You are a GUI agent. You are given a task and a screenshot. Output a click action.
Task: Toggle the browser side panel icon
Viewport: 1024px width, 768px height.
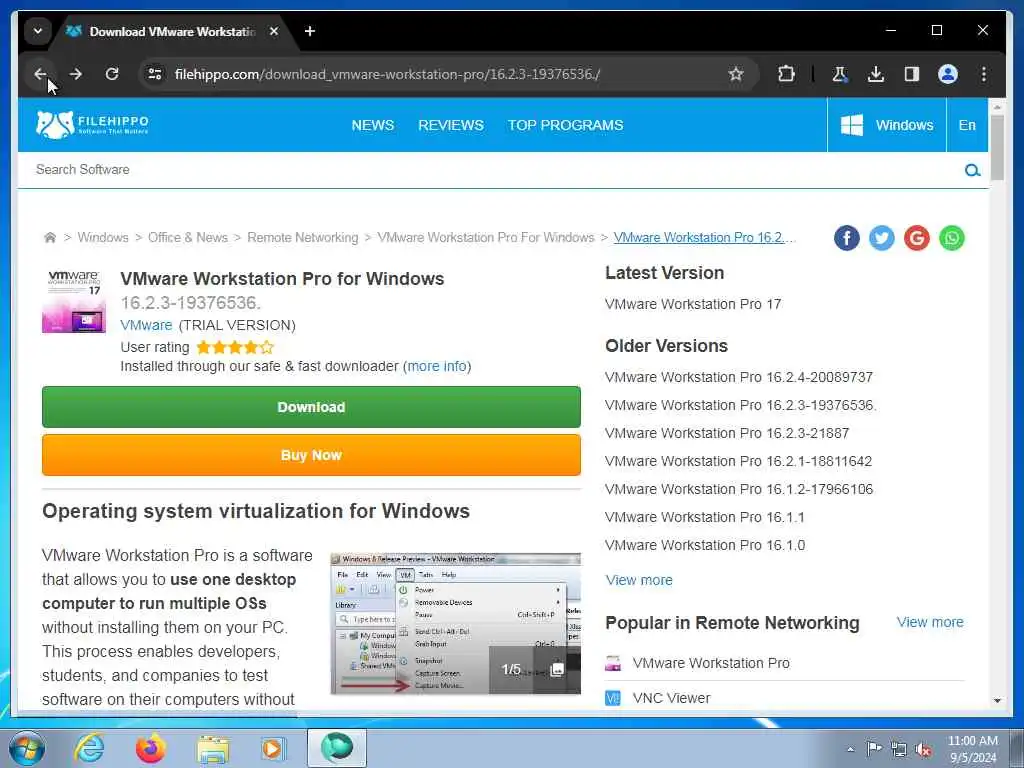click(x=912, y=74)
